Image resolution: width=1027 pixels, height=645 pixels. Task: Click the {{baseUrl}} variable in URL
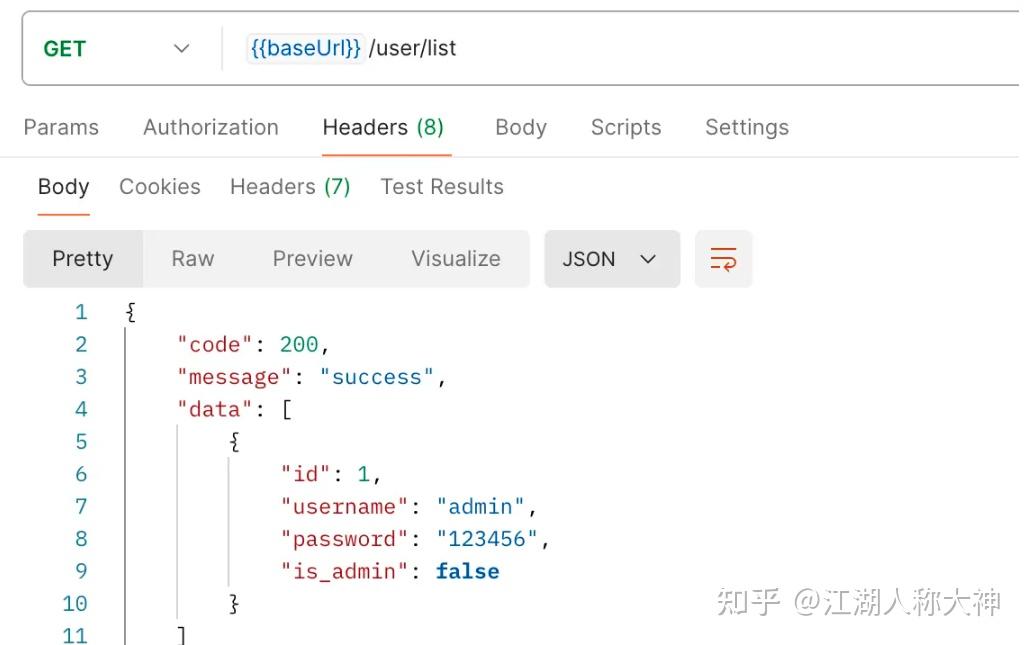(x=304, y=48)
